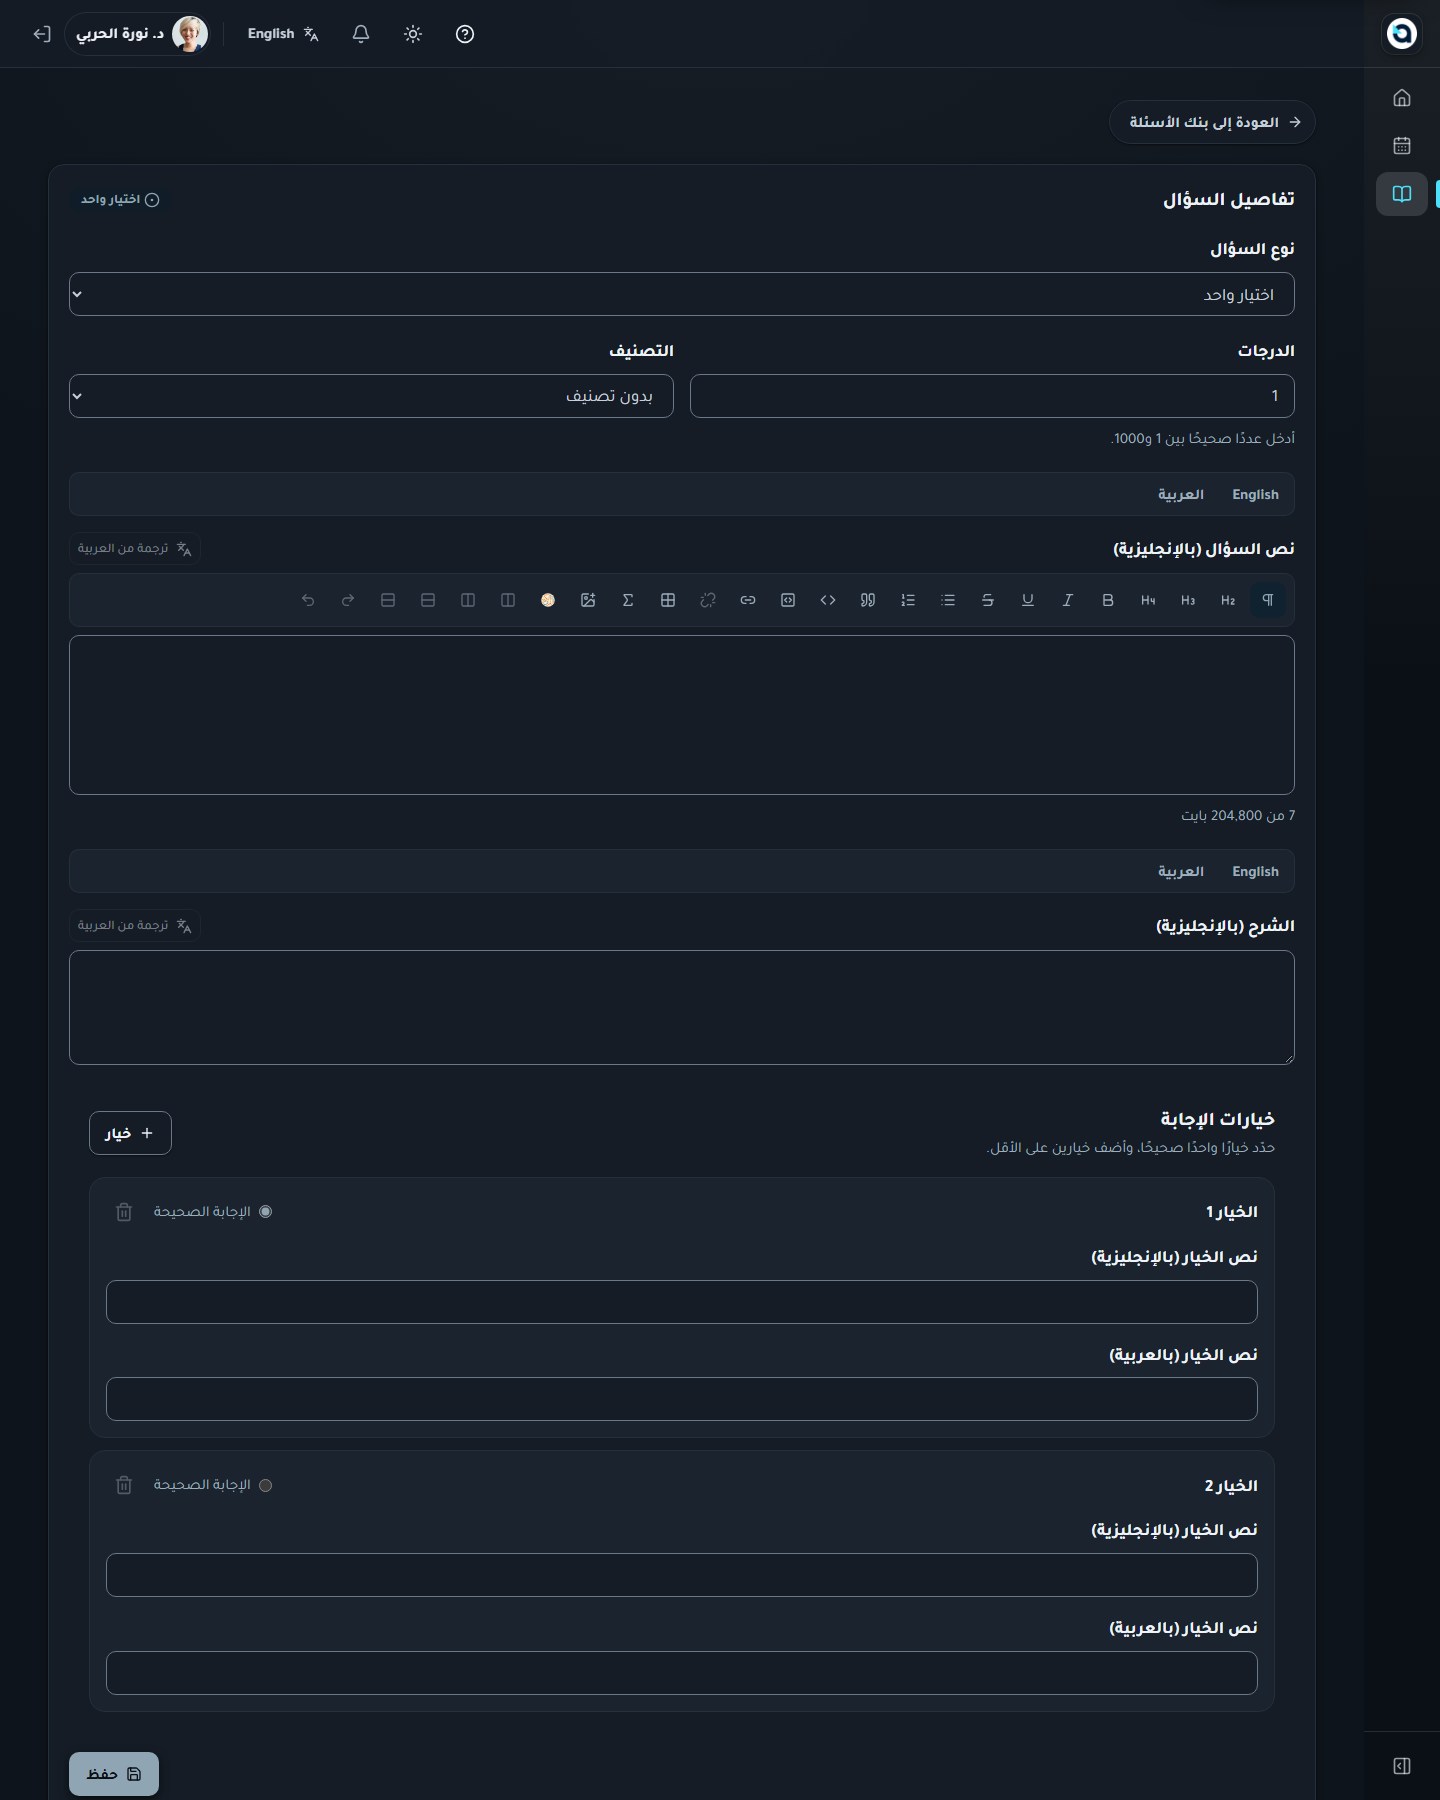The image size is (1440, 1800).
Task: Insert a math formula using the sigma icon
Action: 628,600
